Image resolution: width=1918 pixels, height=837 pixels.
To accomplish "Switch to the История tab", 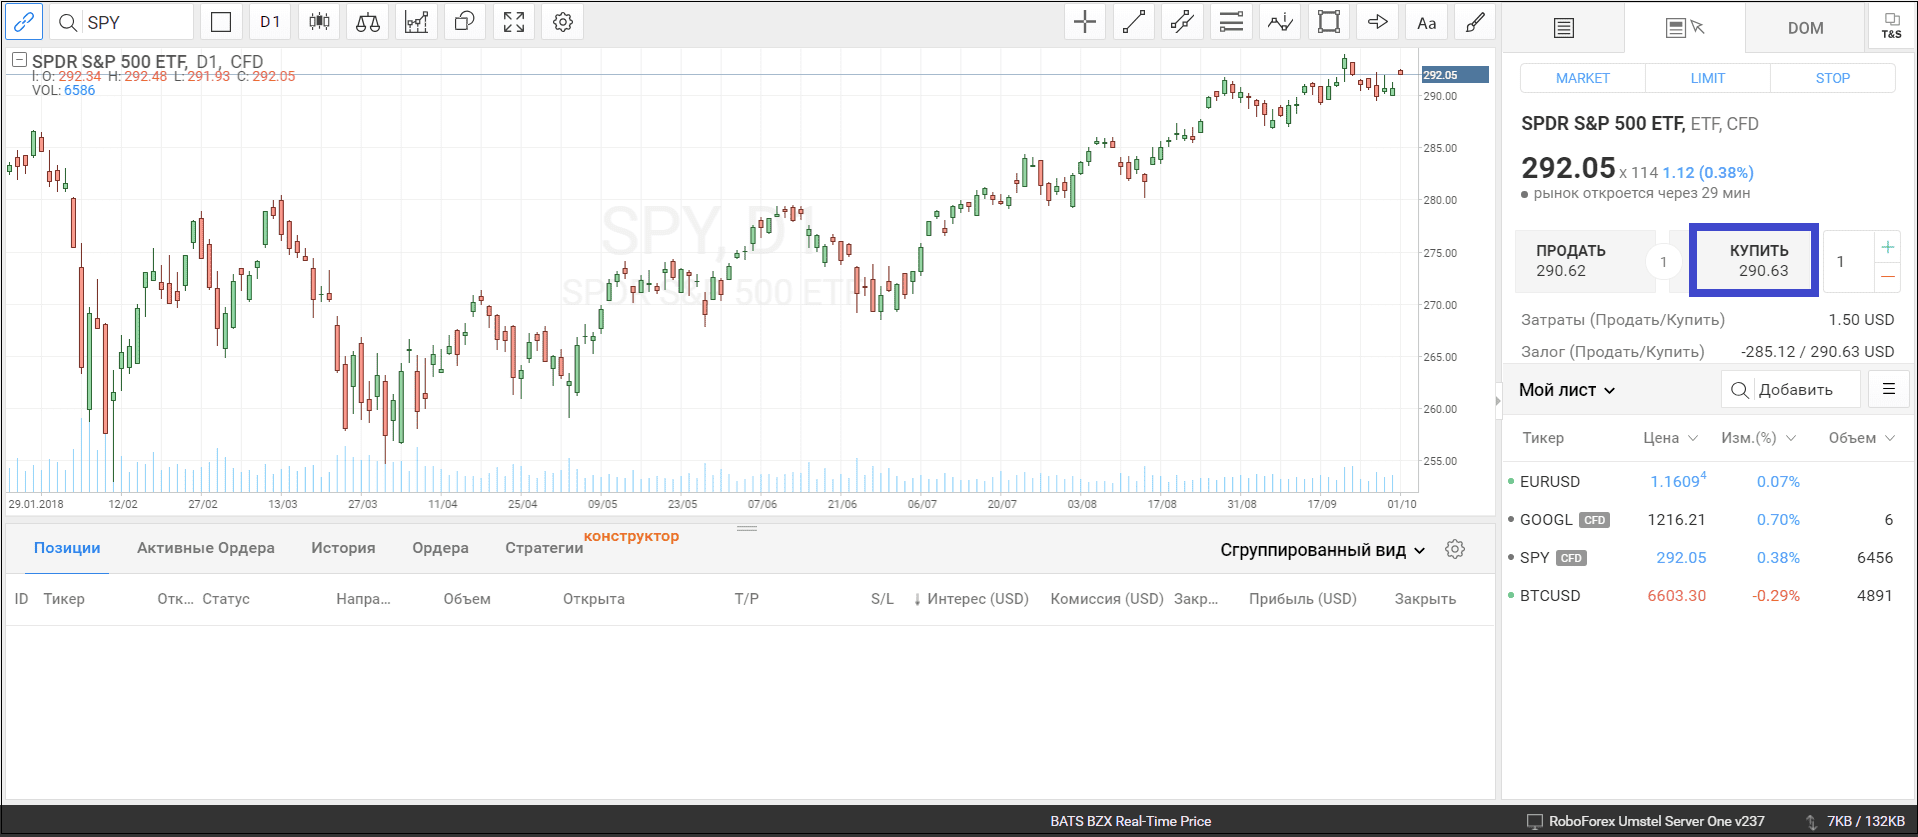I will (343, 547).
